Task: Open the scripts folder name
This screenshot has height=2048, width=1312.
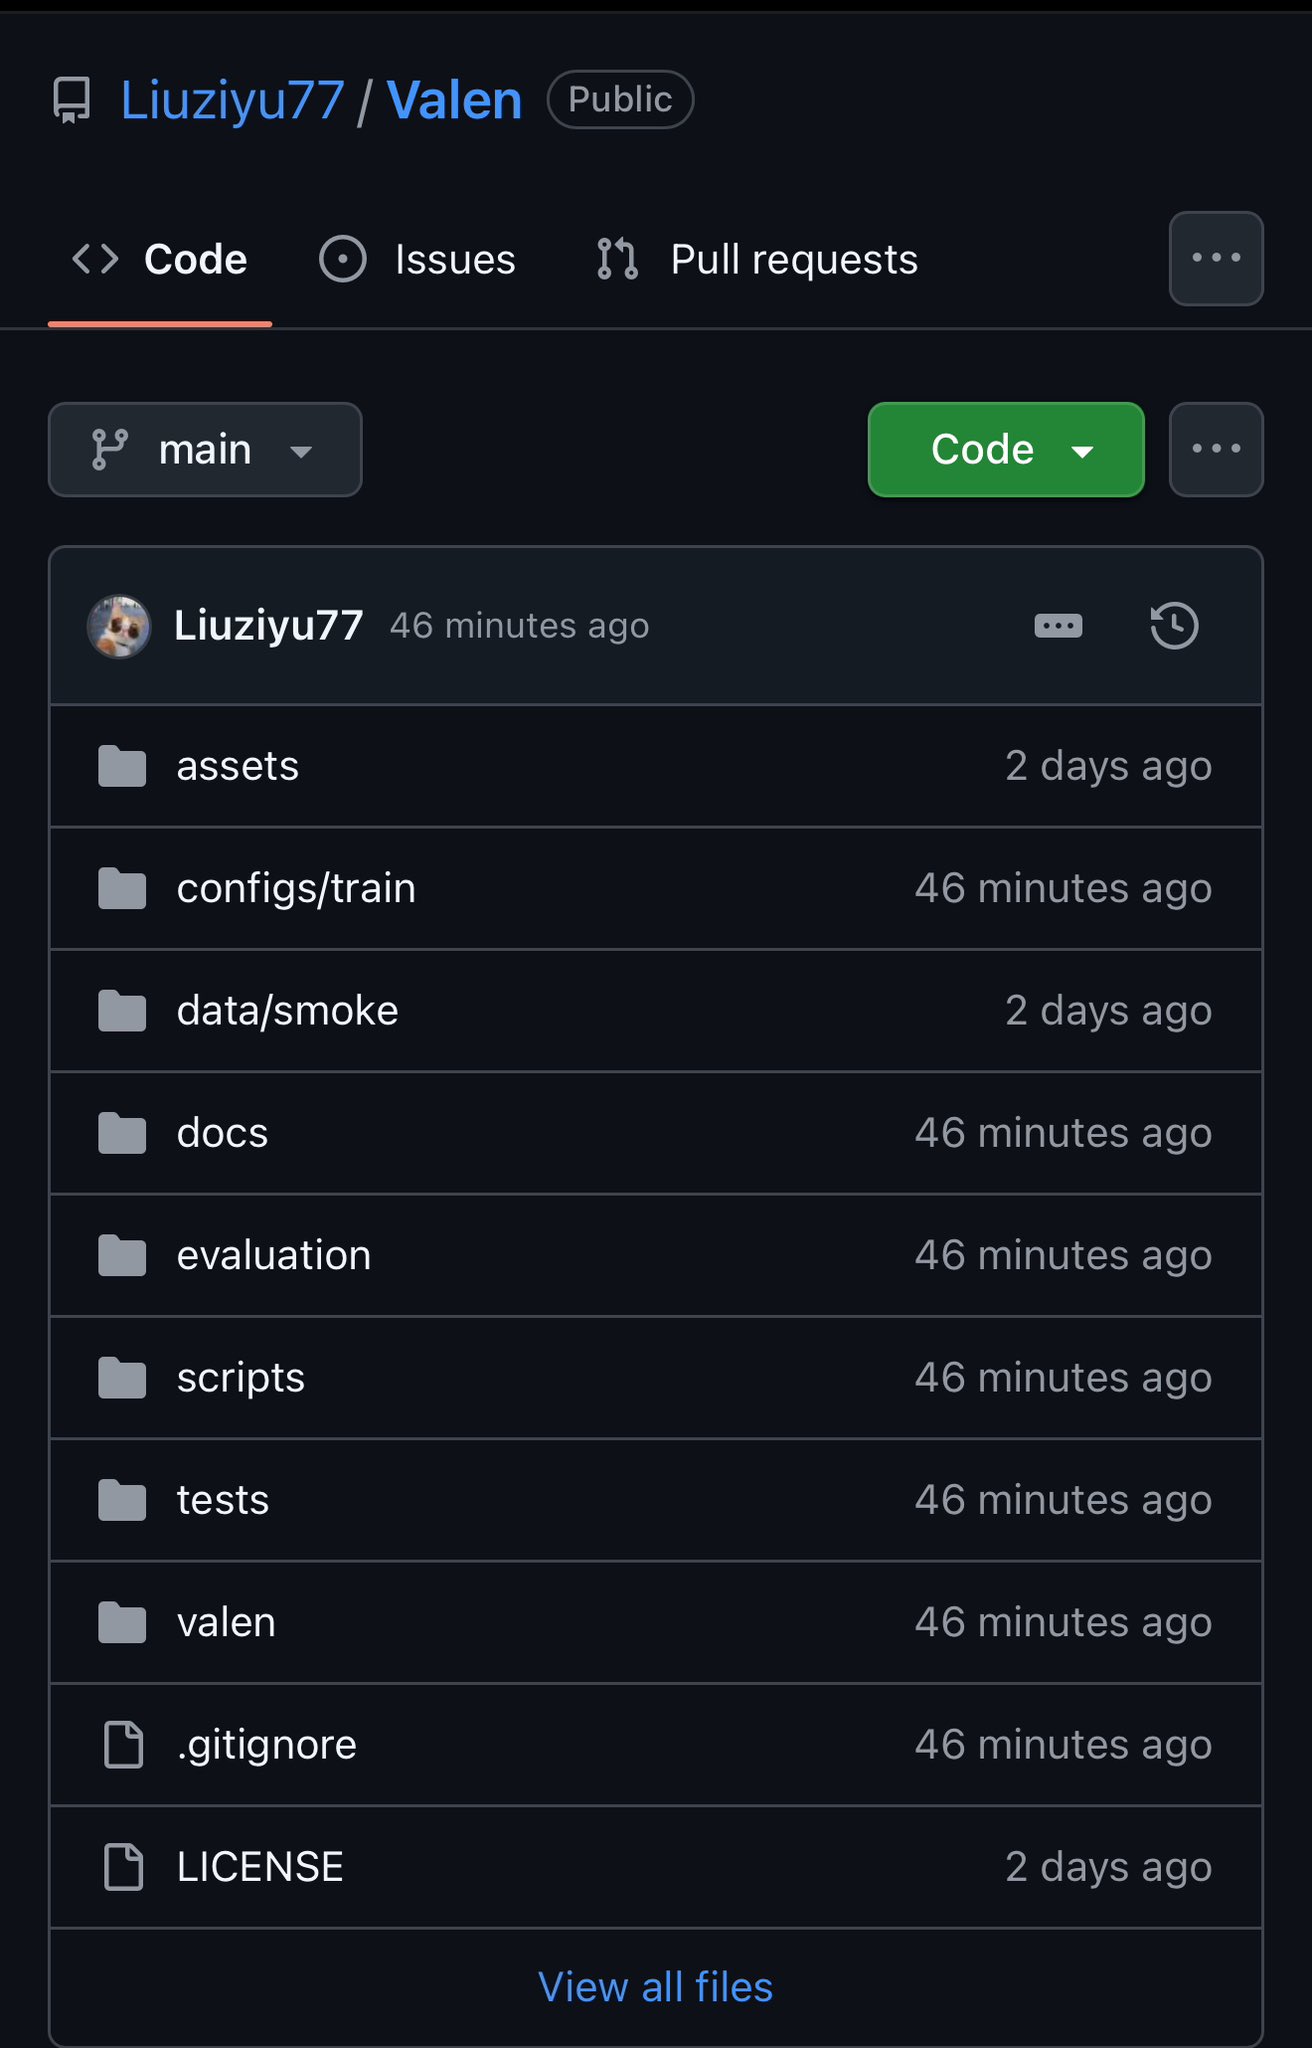Action: [x=241, y=1378]
